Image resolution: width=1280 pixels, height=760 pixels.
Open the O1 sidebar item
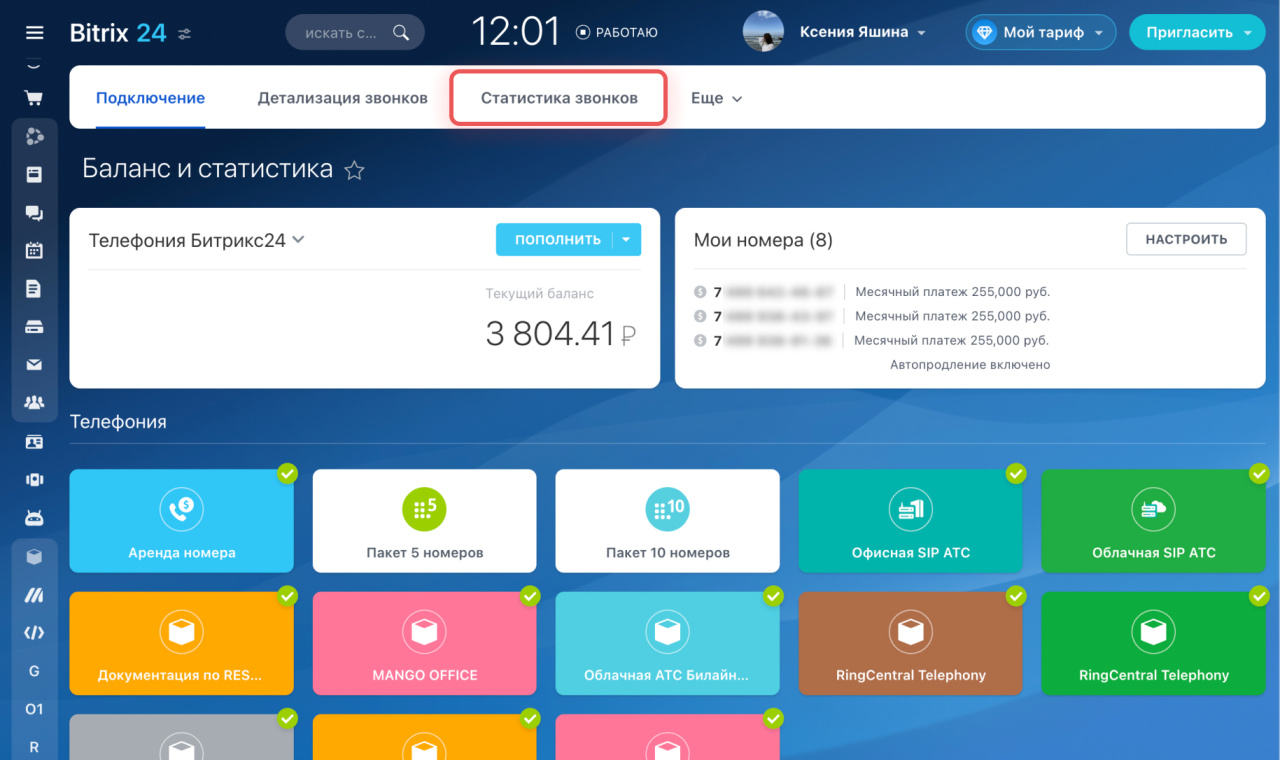[34, 709]
